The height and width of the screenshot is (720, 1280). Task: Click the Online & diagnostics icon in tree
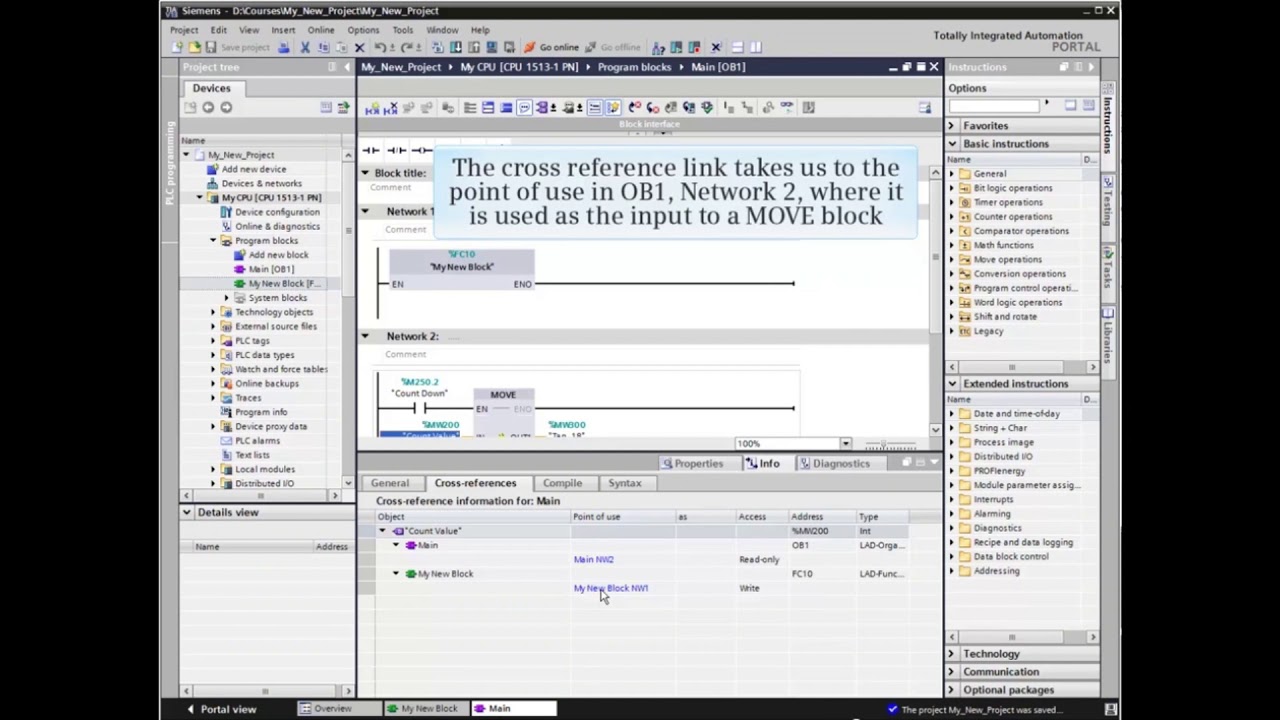tap(226, 226)
